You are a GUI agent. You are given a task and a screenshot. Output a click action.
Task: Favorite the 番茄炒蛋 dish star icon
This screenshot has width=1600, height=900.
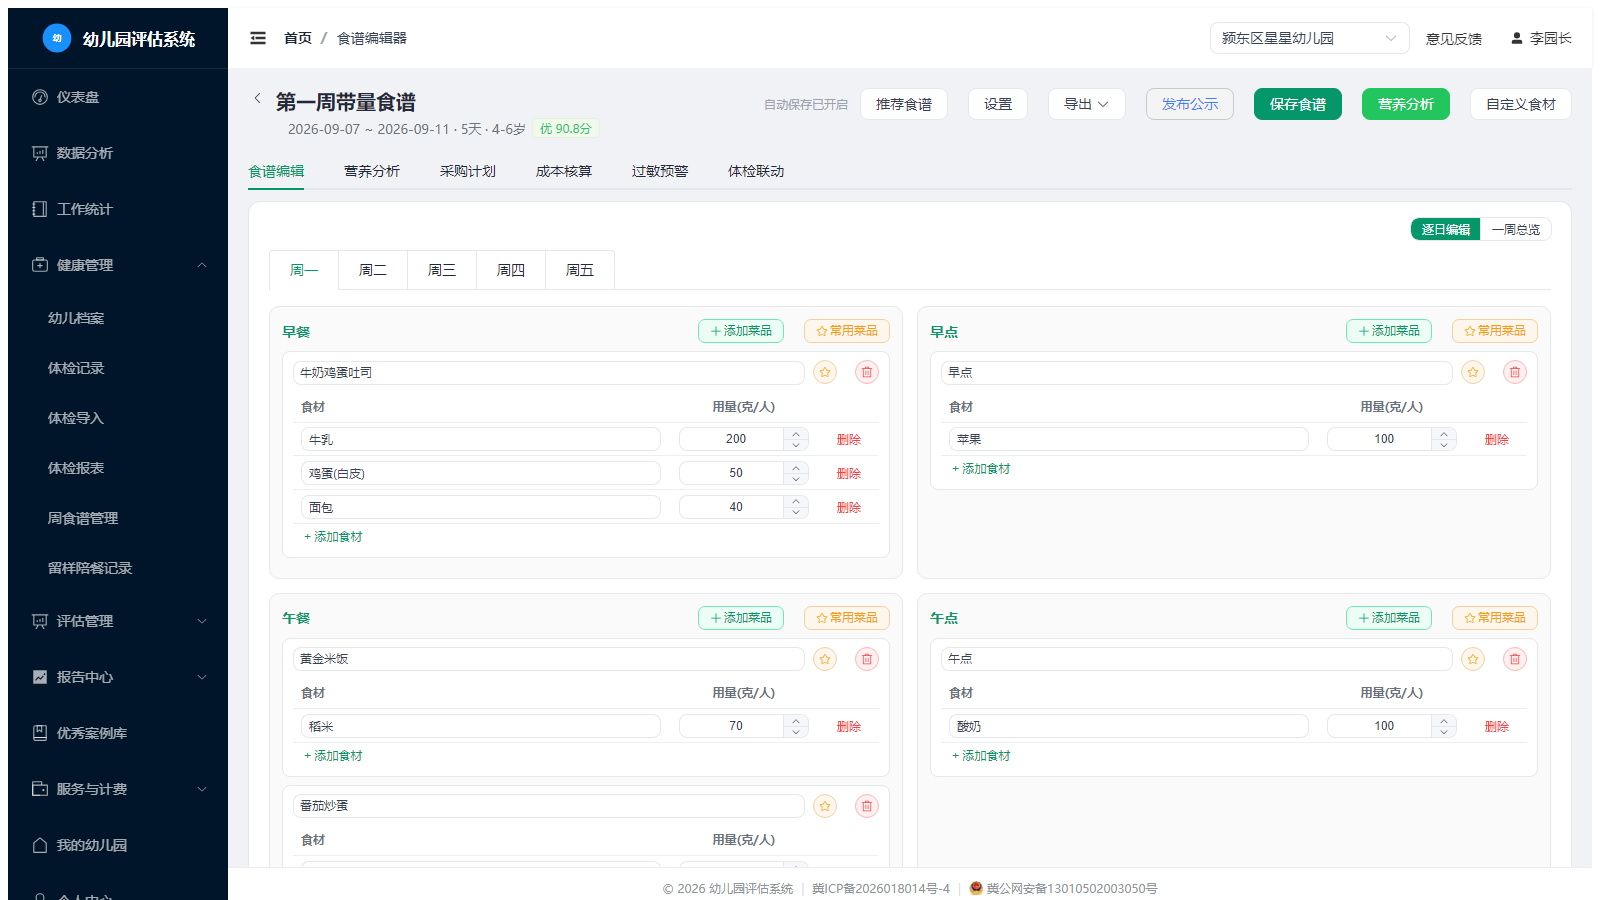point(825,806)
